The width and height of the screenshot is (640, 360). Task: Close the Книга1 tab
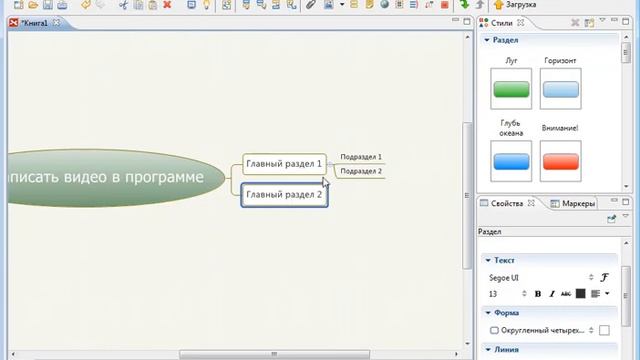56,23
